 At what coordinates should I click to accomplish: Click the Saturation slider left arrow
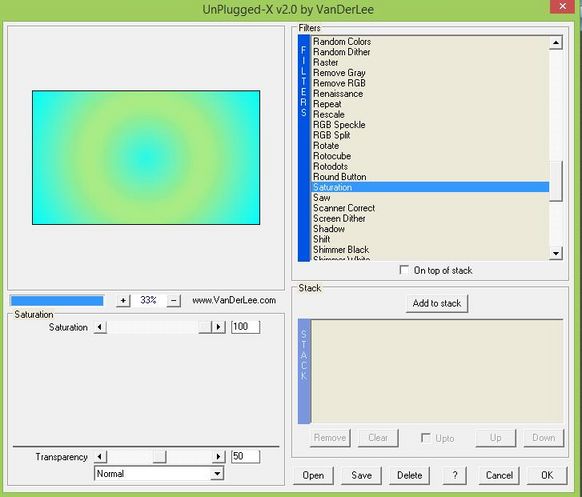(x=99, y=327)
